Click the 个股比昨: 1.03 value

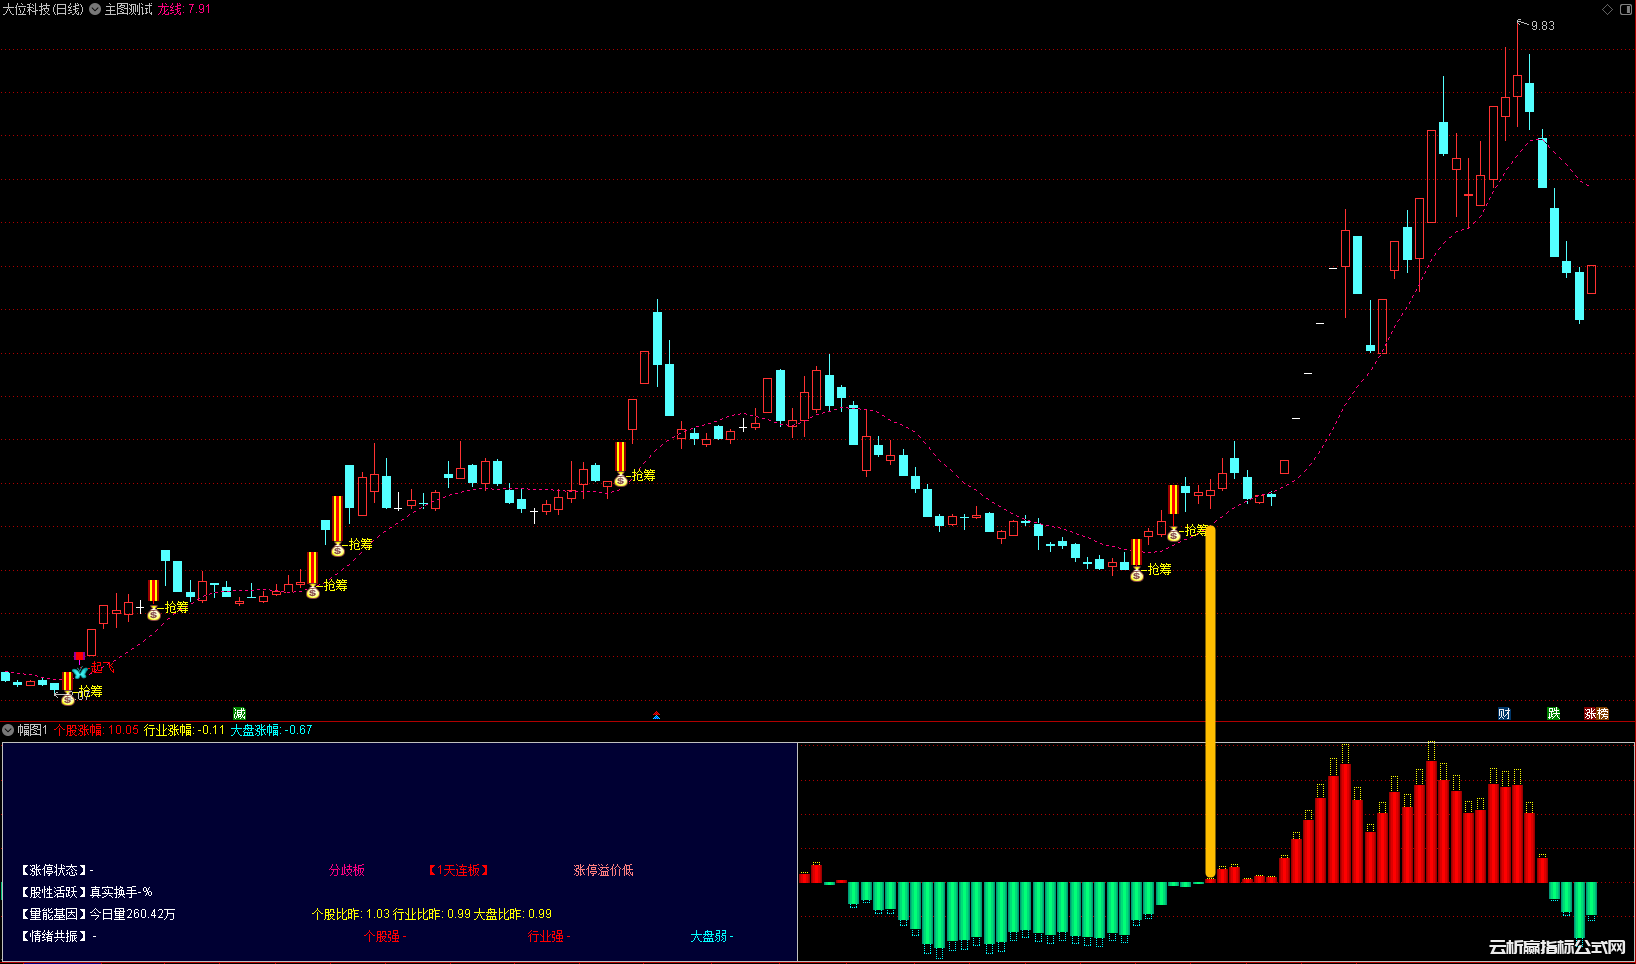[351, 914]
